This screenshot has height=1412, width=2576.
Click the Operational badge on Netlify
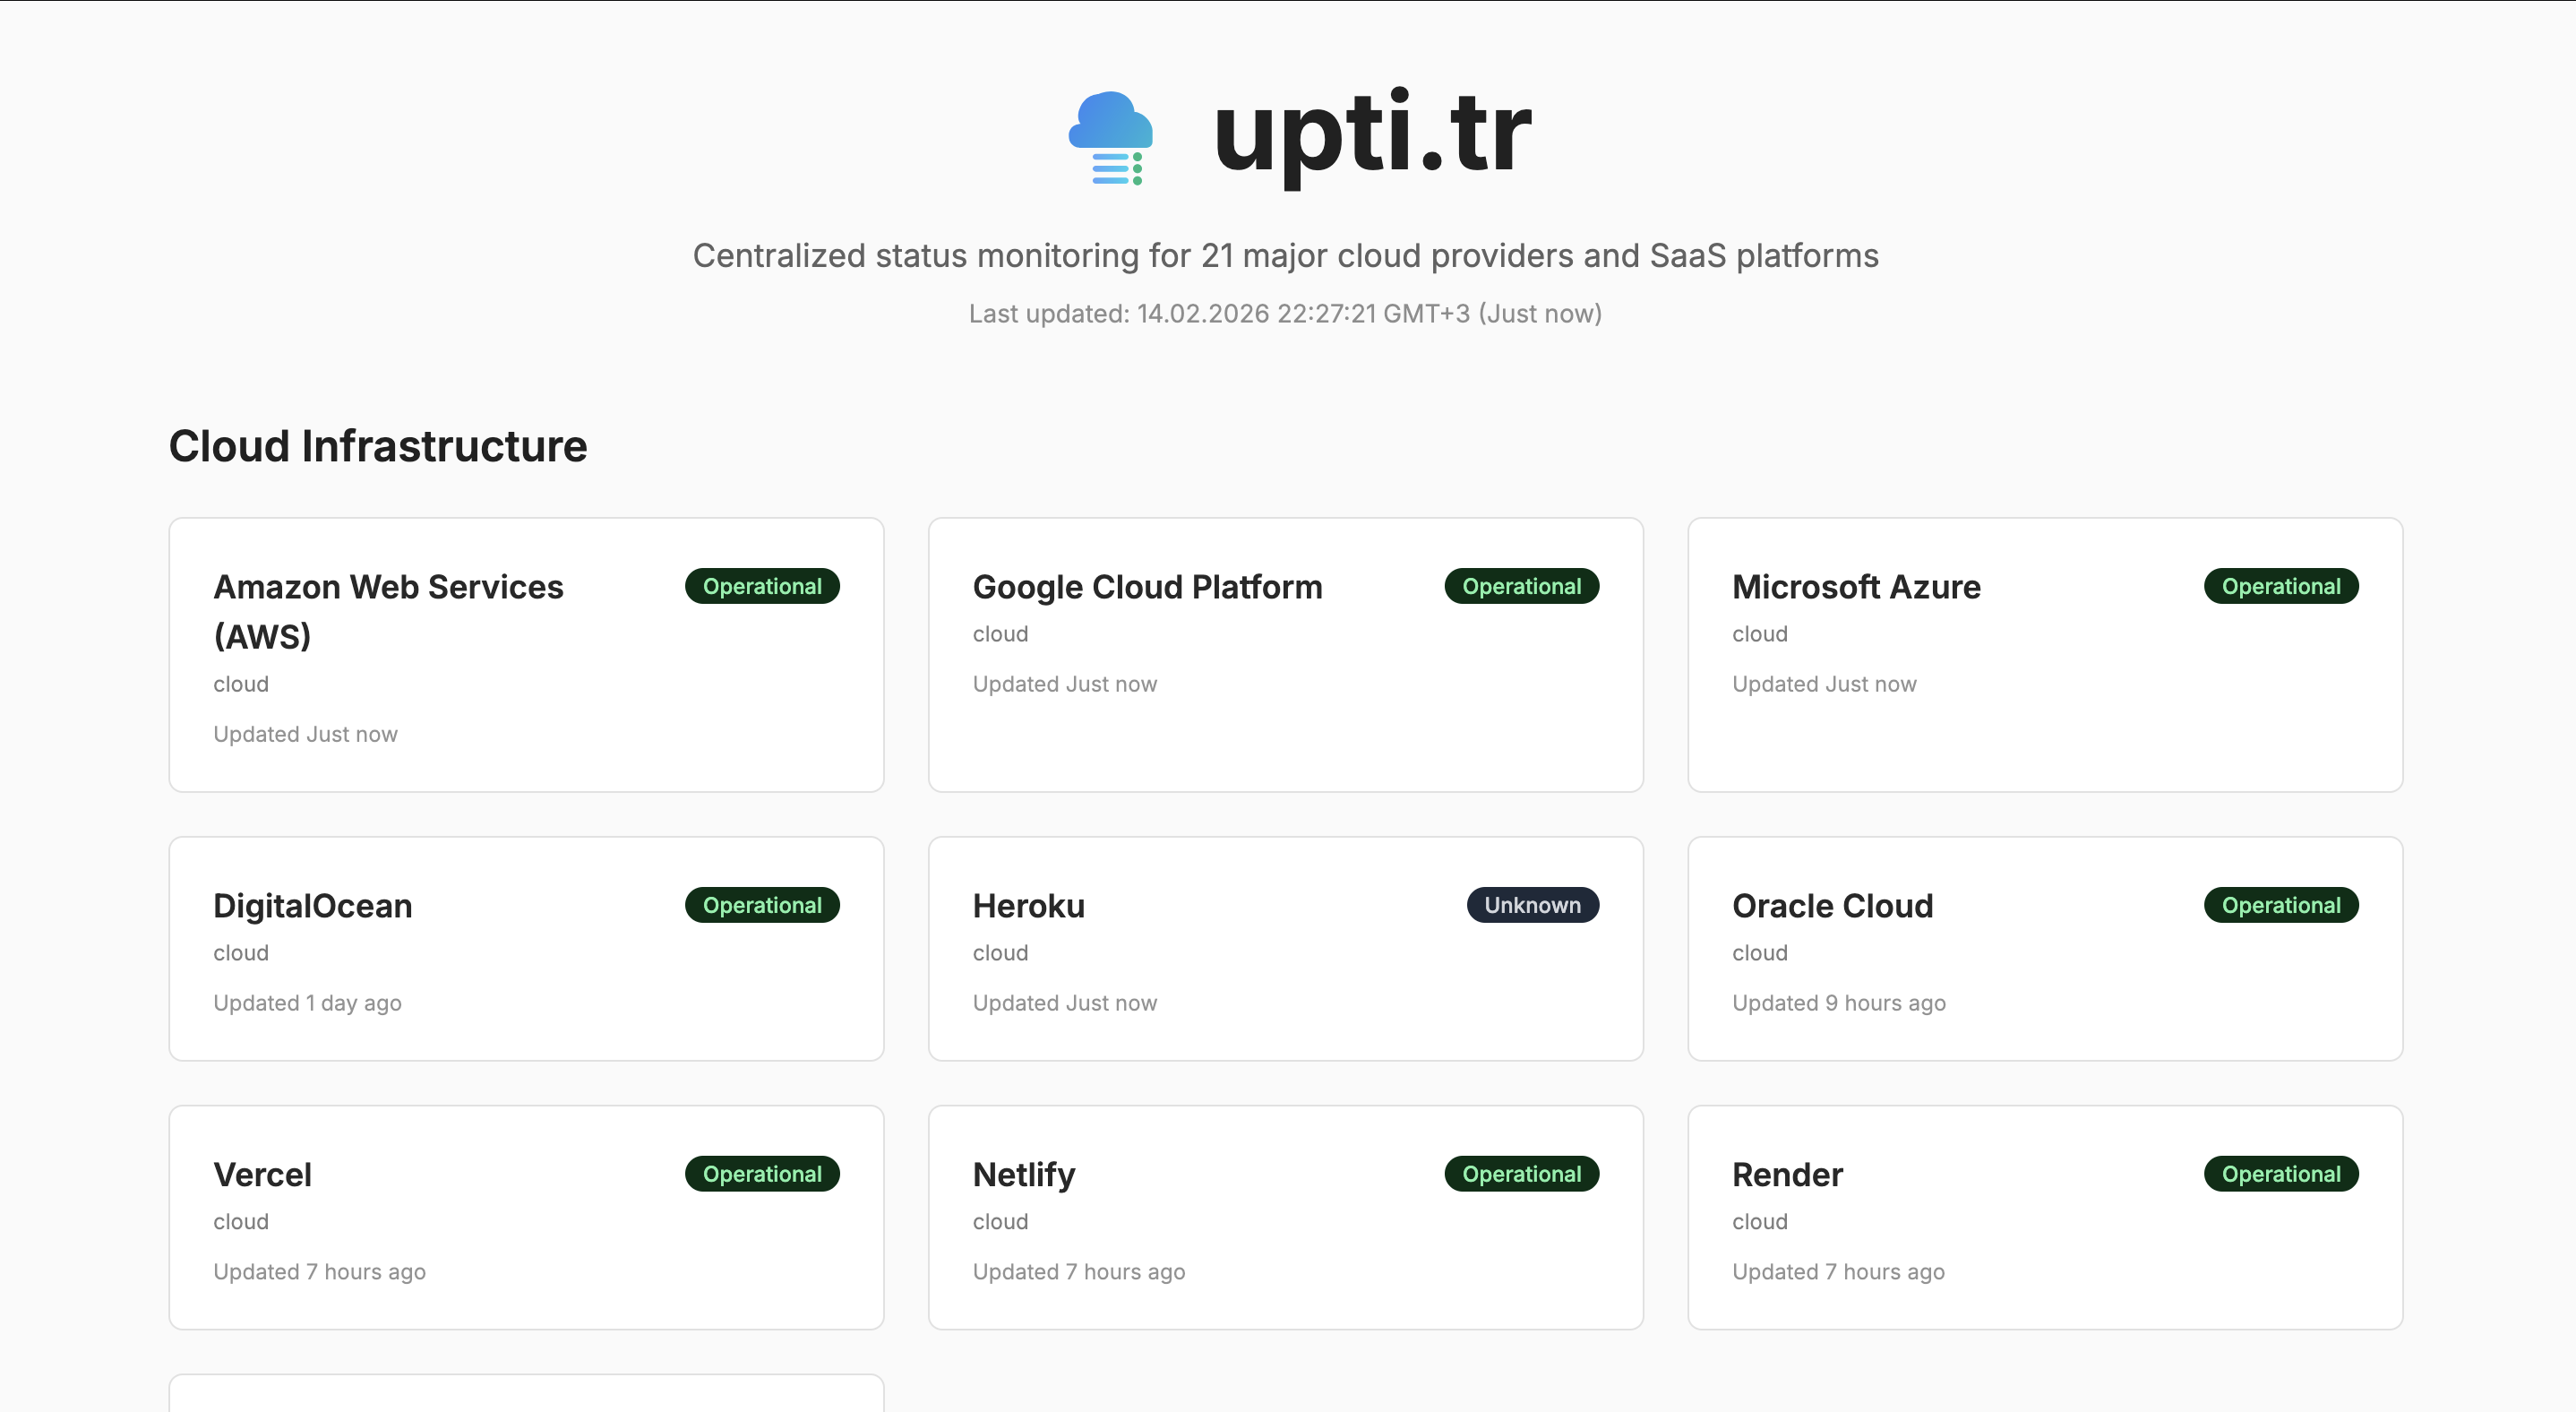click(x=1521, y=1173)
